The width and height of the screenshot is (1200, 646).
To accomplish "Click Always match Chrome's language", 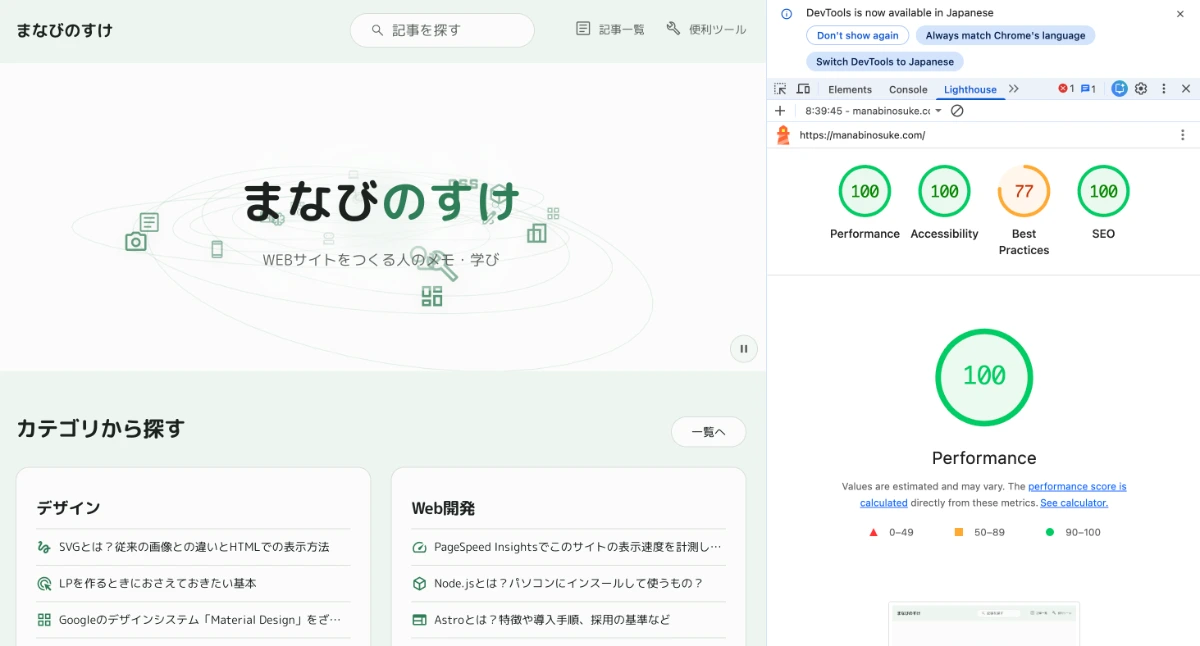I will tap(1005, 35).
